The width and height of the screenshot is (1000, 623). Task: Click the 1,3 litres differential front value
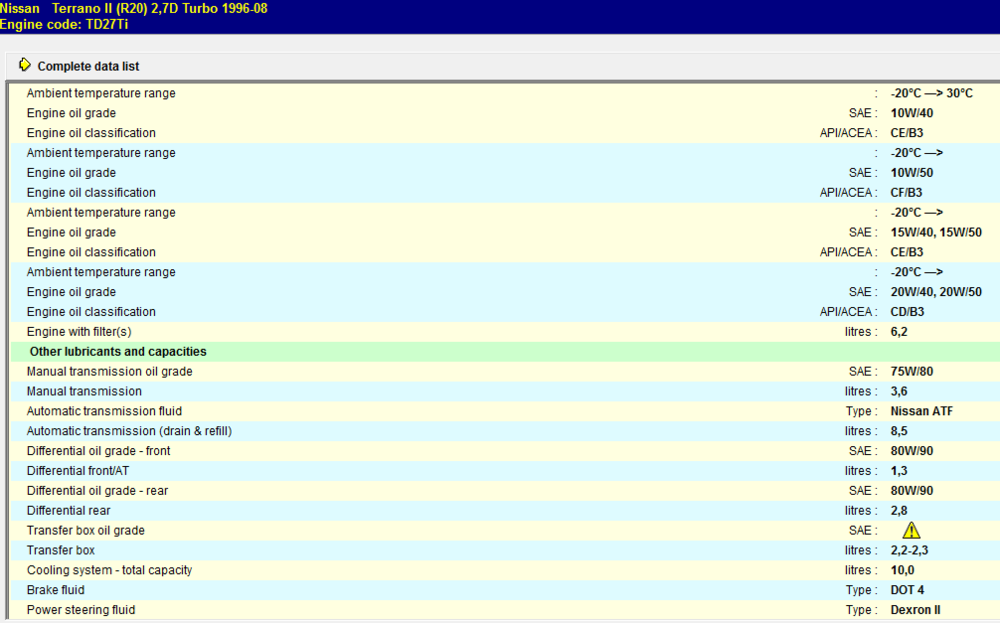(899, 471)
